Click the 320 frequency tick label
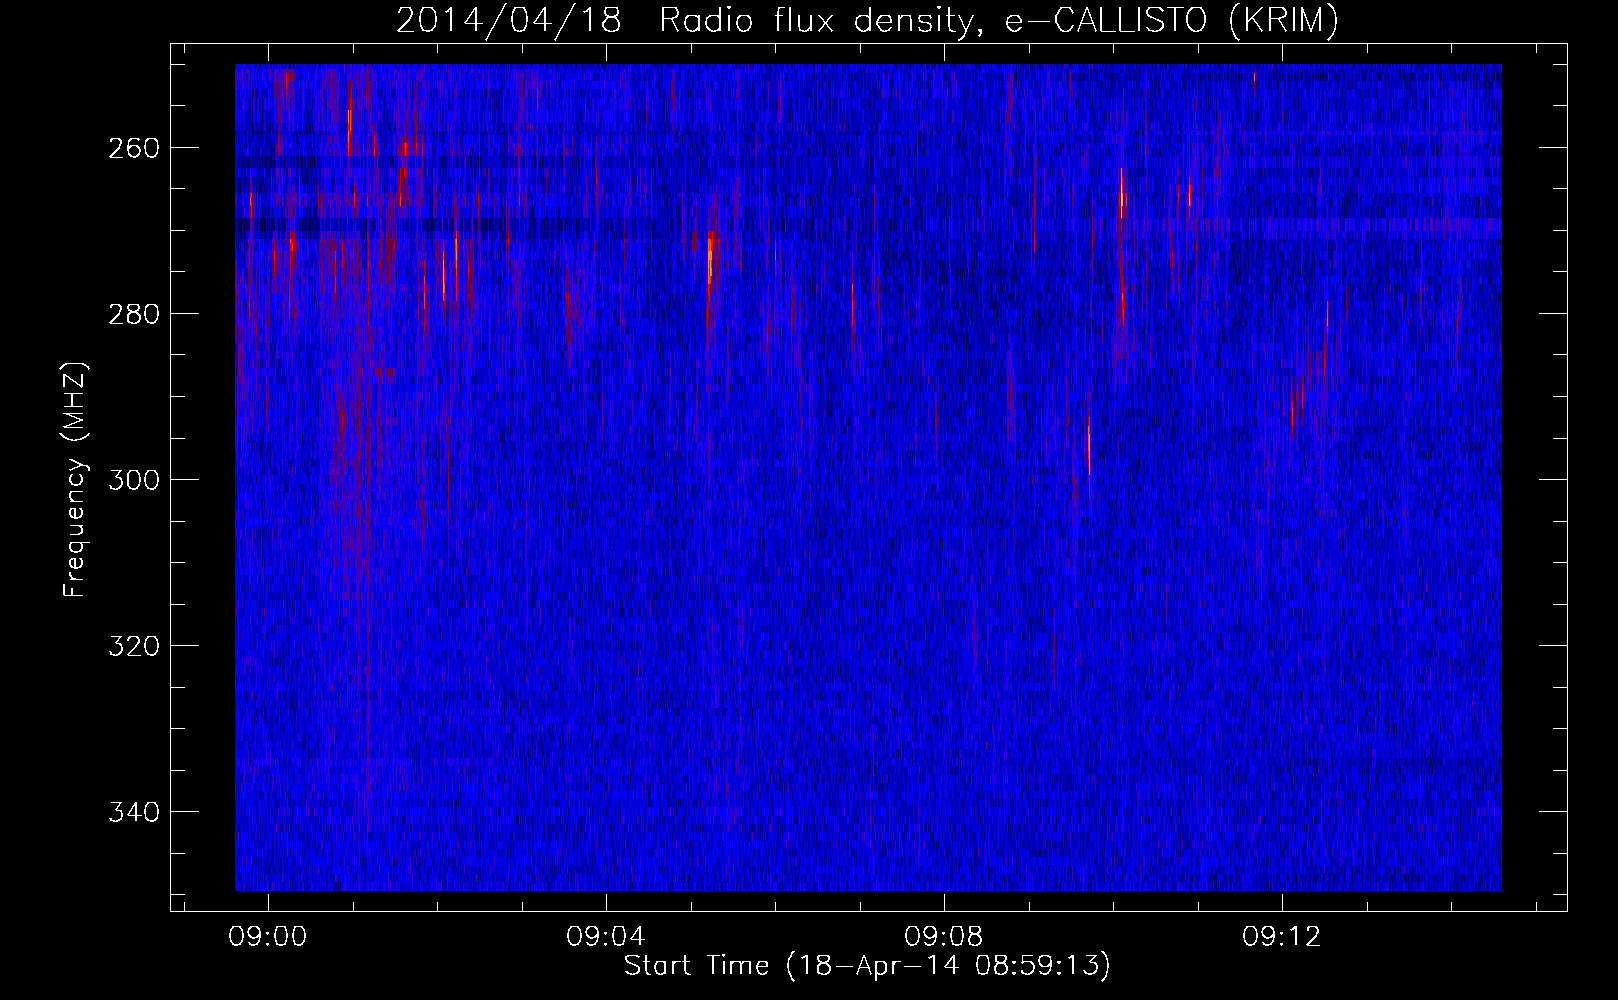The height and width of the screenshot is (1000, 1618). tap(134, 646)
